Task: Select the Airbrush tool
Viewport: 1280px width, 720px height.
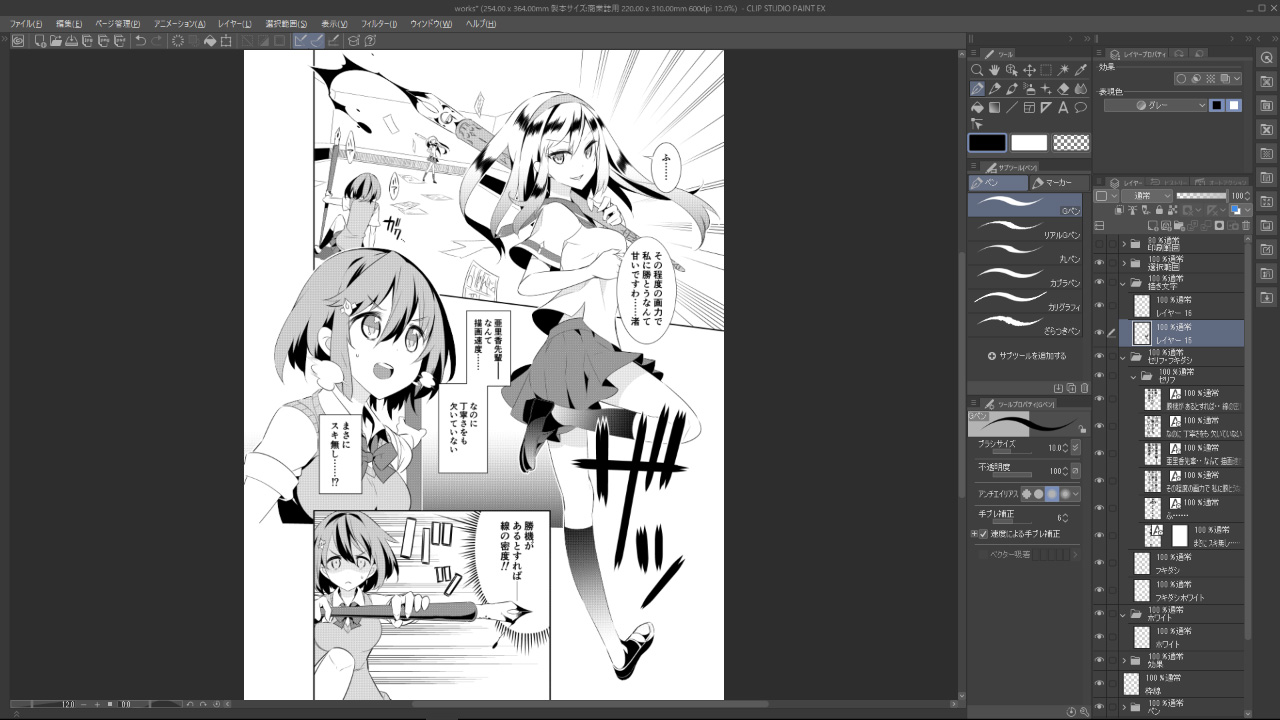Action: [1029, 89]
